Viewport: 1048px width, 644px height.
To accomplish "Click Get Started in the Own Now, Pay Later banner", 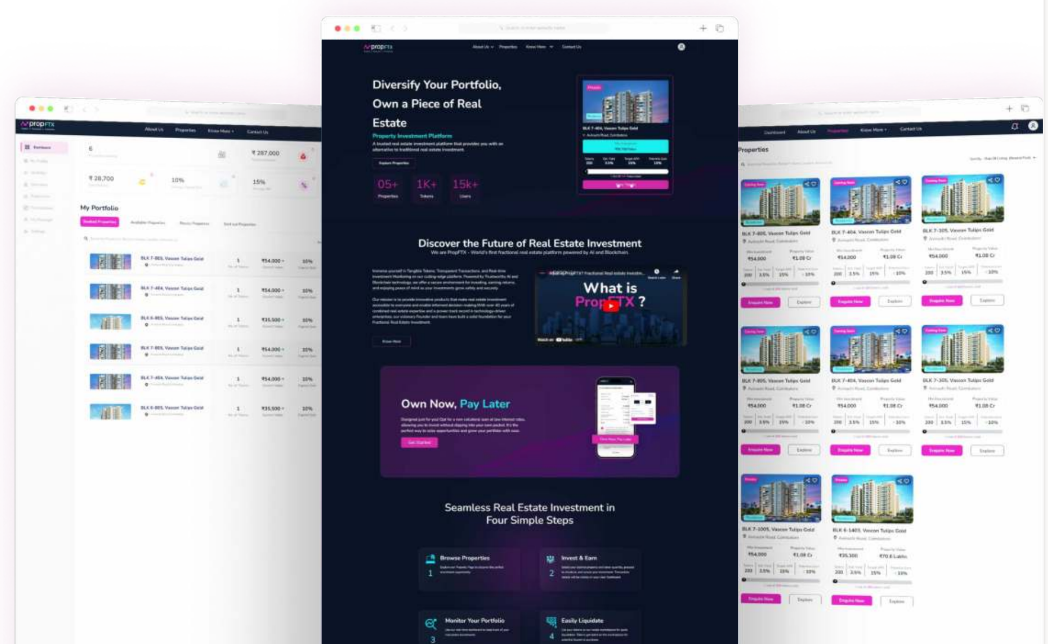I will click(420, 442).
